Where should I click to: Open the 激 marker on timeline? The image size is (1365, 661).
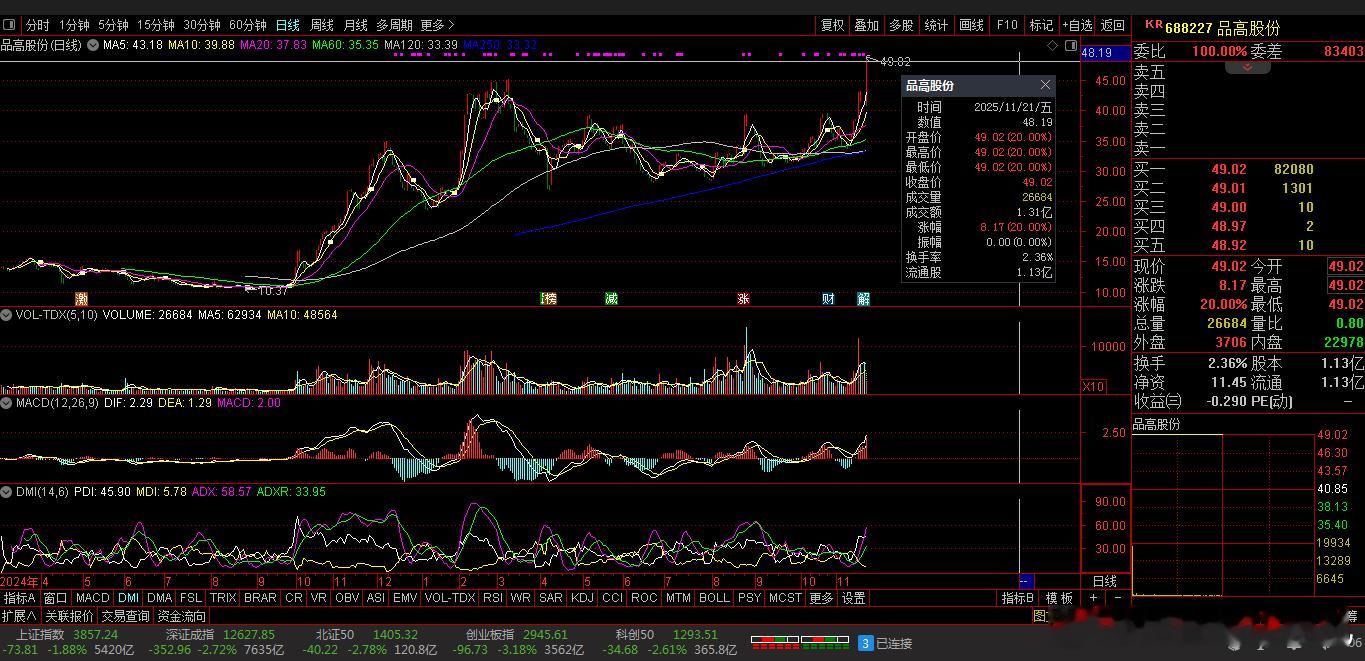[x=81, y=298]
